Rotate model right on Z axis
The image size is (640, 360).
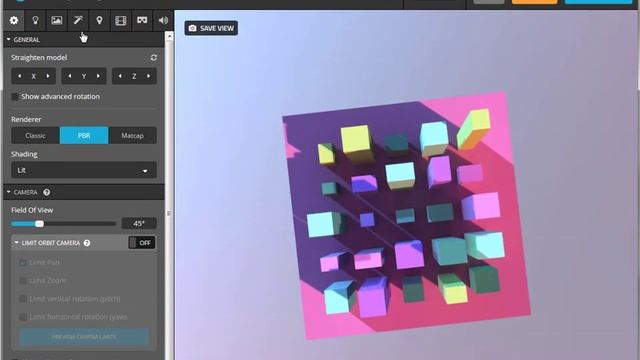pyautogui.click(x=148, y=76)
